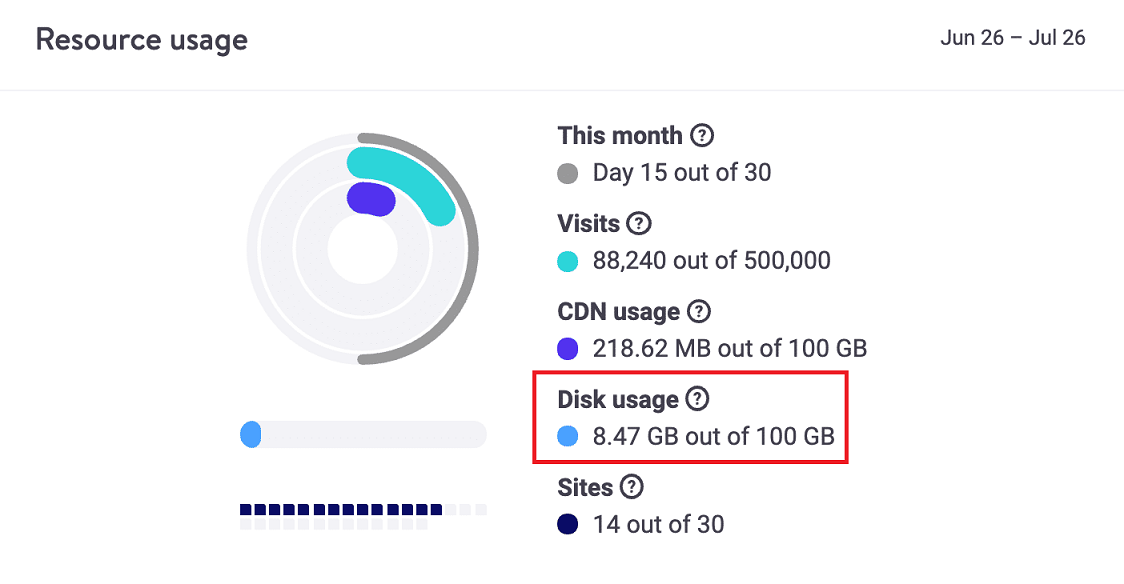Click the 14 out of 30 sites text
This screenshot has width=1124, height=584.
pos(658,524)
